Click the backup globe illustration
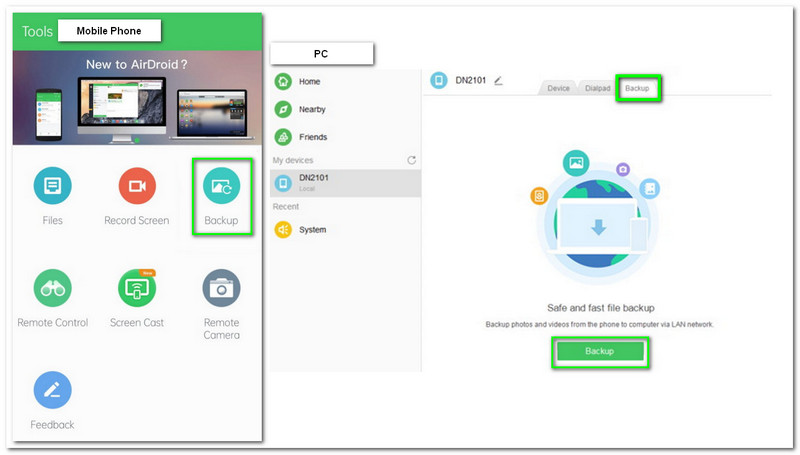Image resolution: width=800 pixels, height=455 pixels. pyautogui.click(x=596, y=216)
